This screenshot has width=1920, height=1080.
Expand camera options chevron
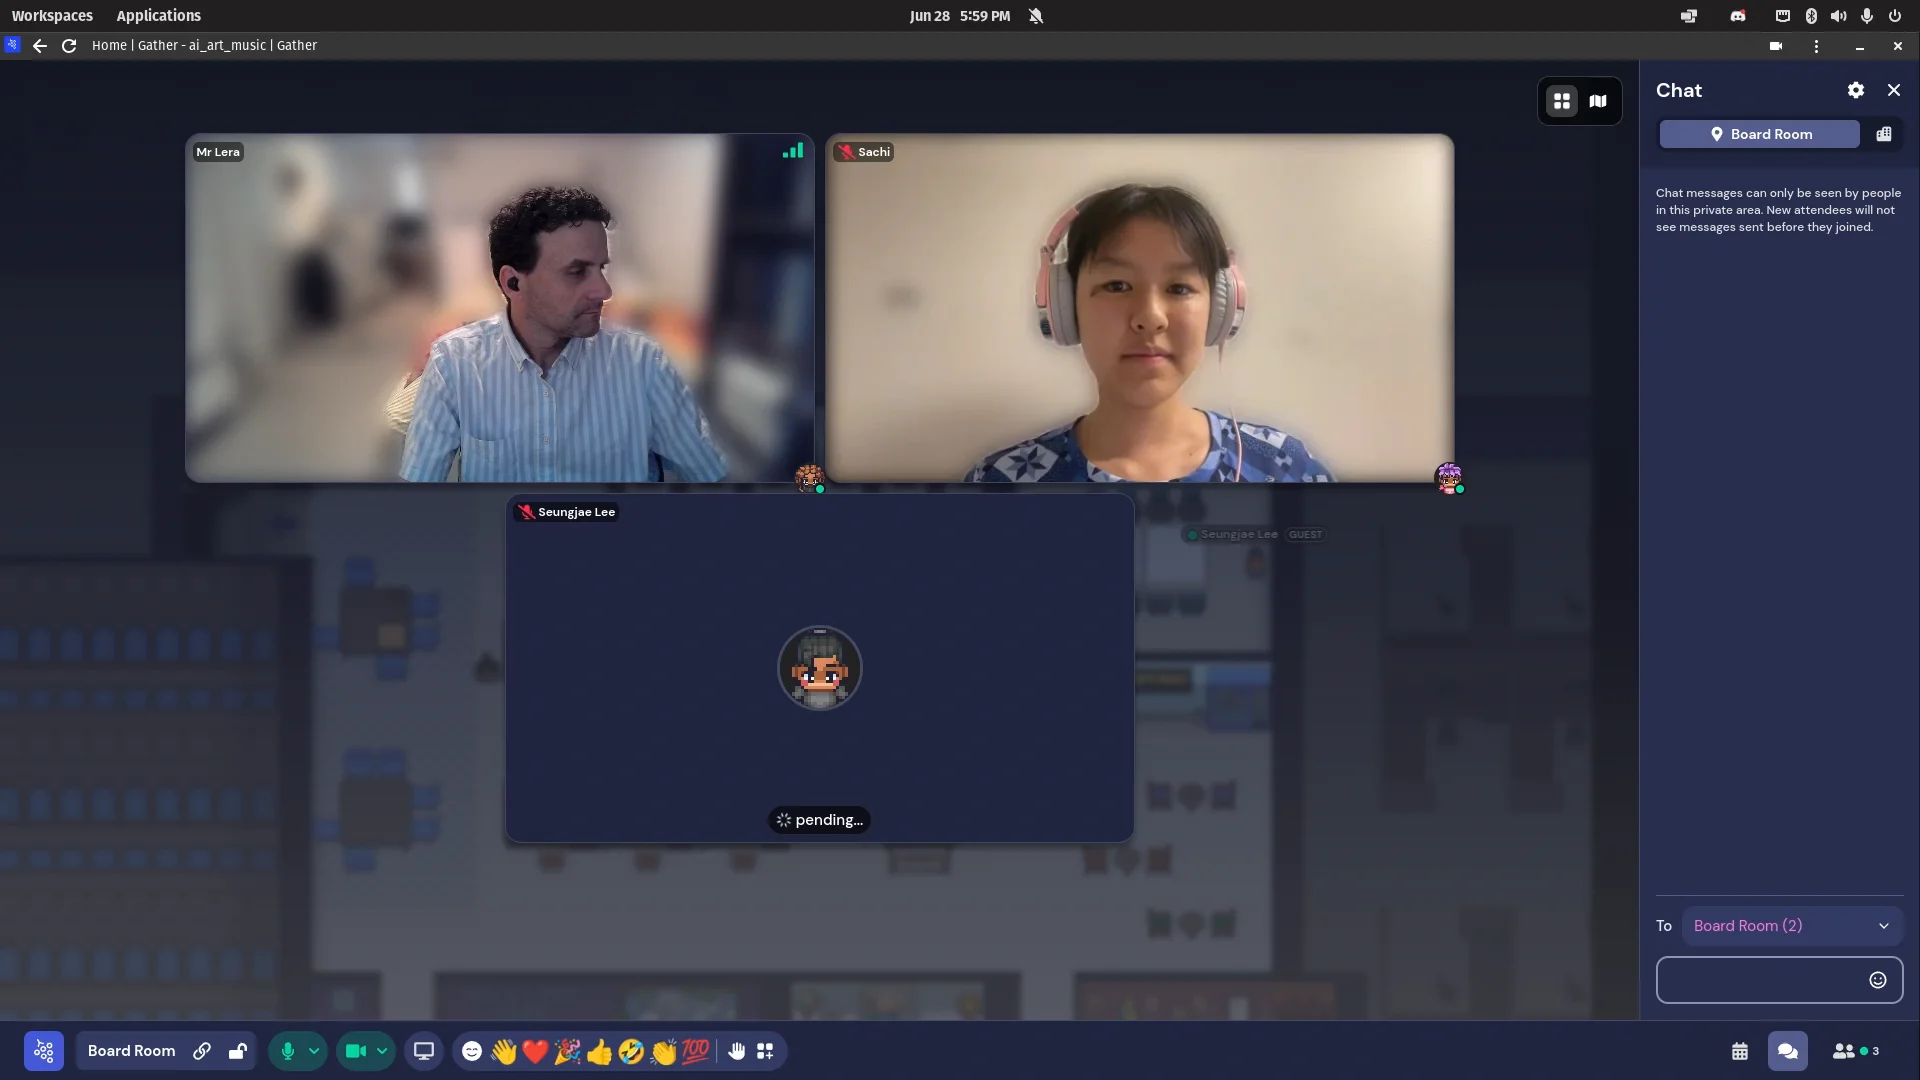(x=382, y=1051)
